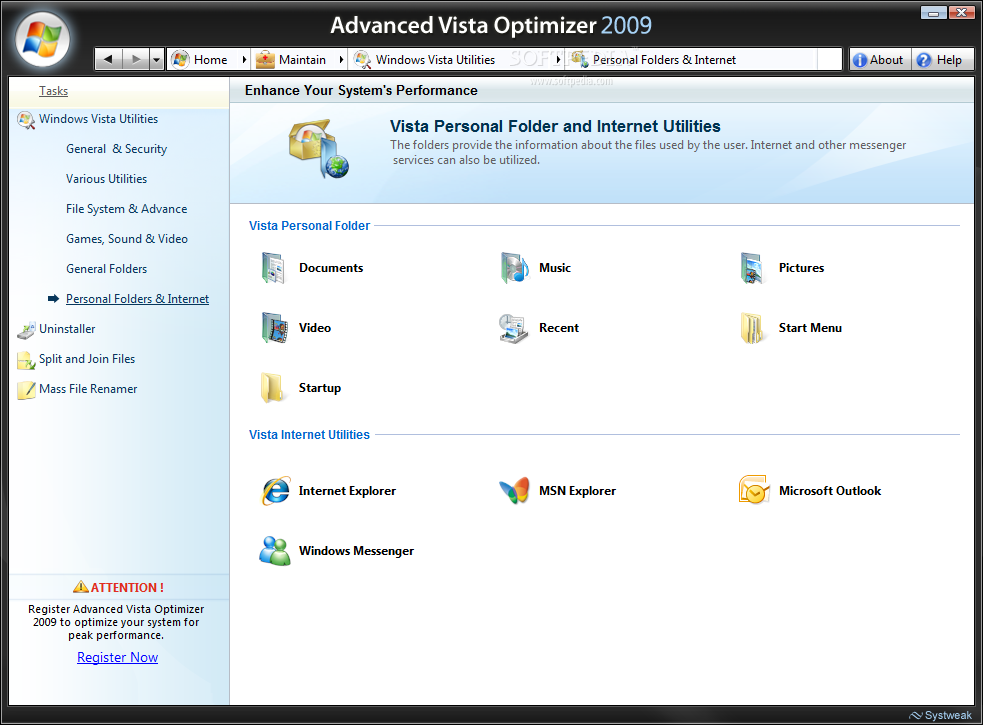983x725 pixels.
Task: Click the Home breadcrumb icon
Action: point(181,60)
